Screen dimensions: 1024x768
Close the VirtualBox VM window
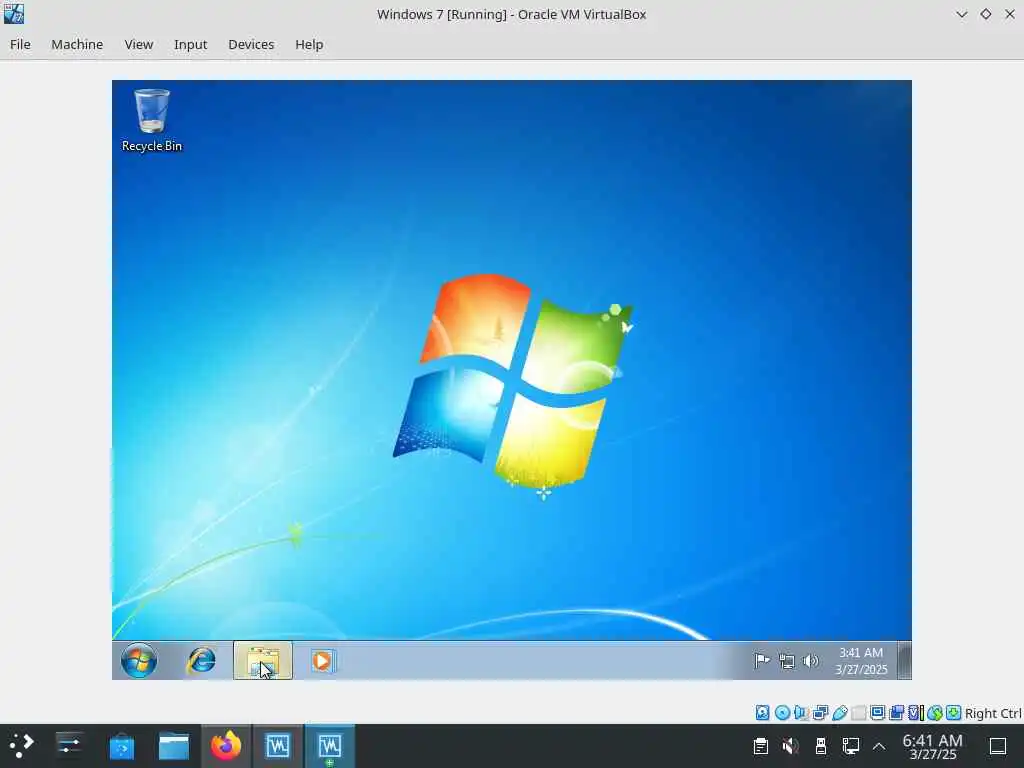point(1010,14)
